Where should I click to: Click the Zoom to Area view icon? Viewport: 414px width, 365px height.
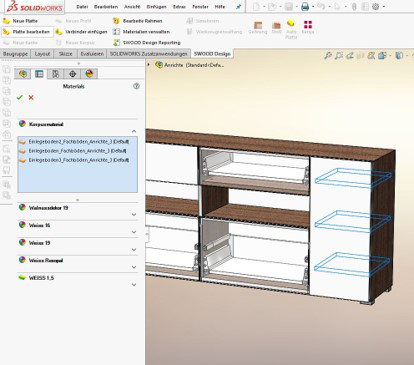(x=339, y=56)
